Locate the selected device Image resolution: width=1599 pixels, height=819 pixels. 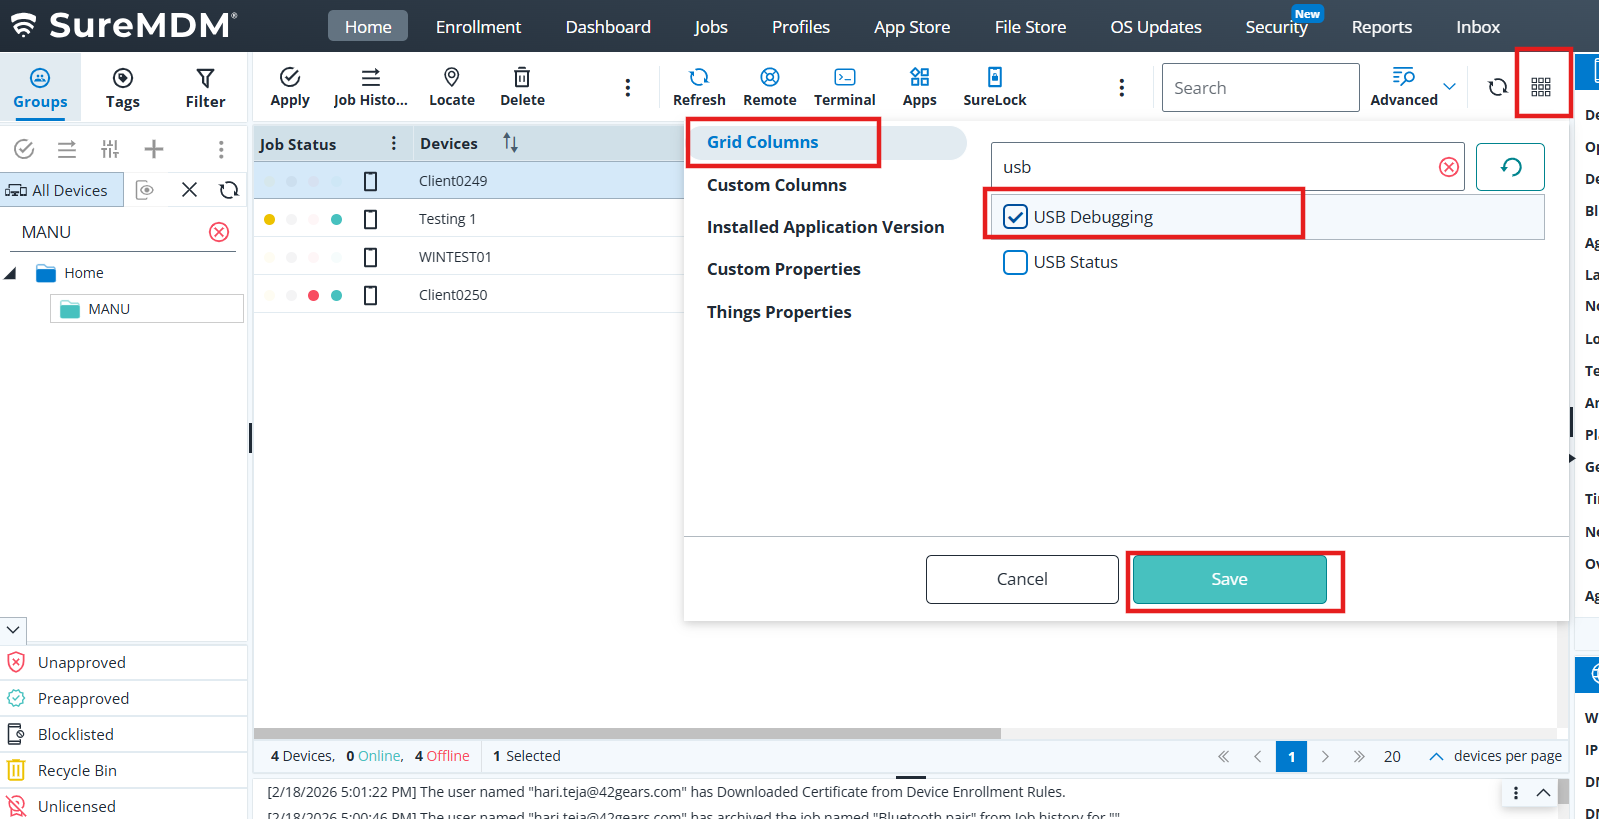[451, 86]
